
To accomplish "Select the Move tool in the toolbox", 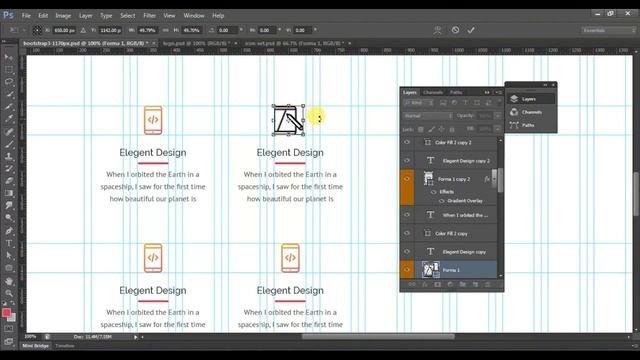I will (x=9, y=57).
